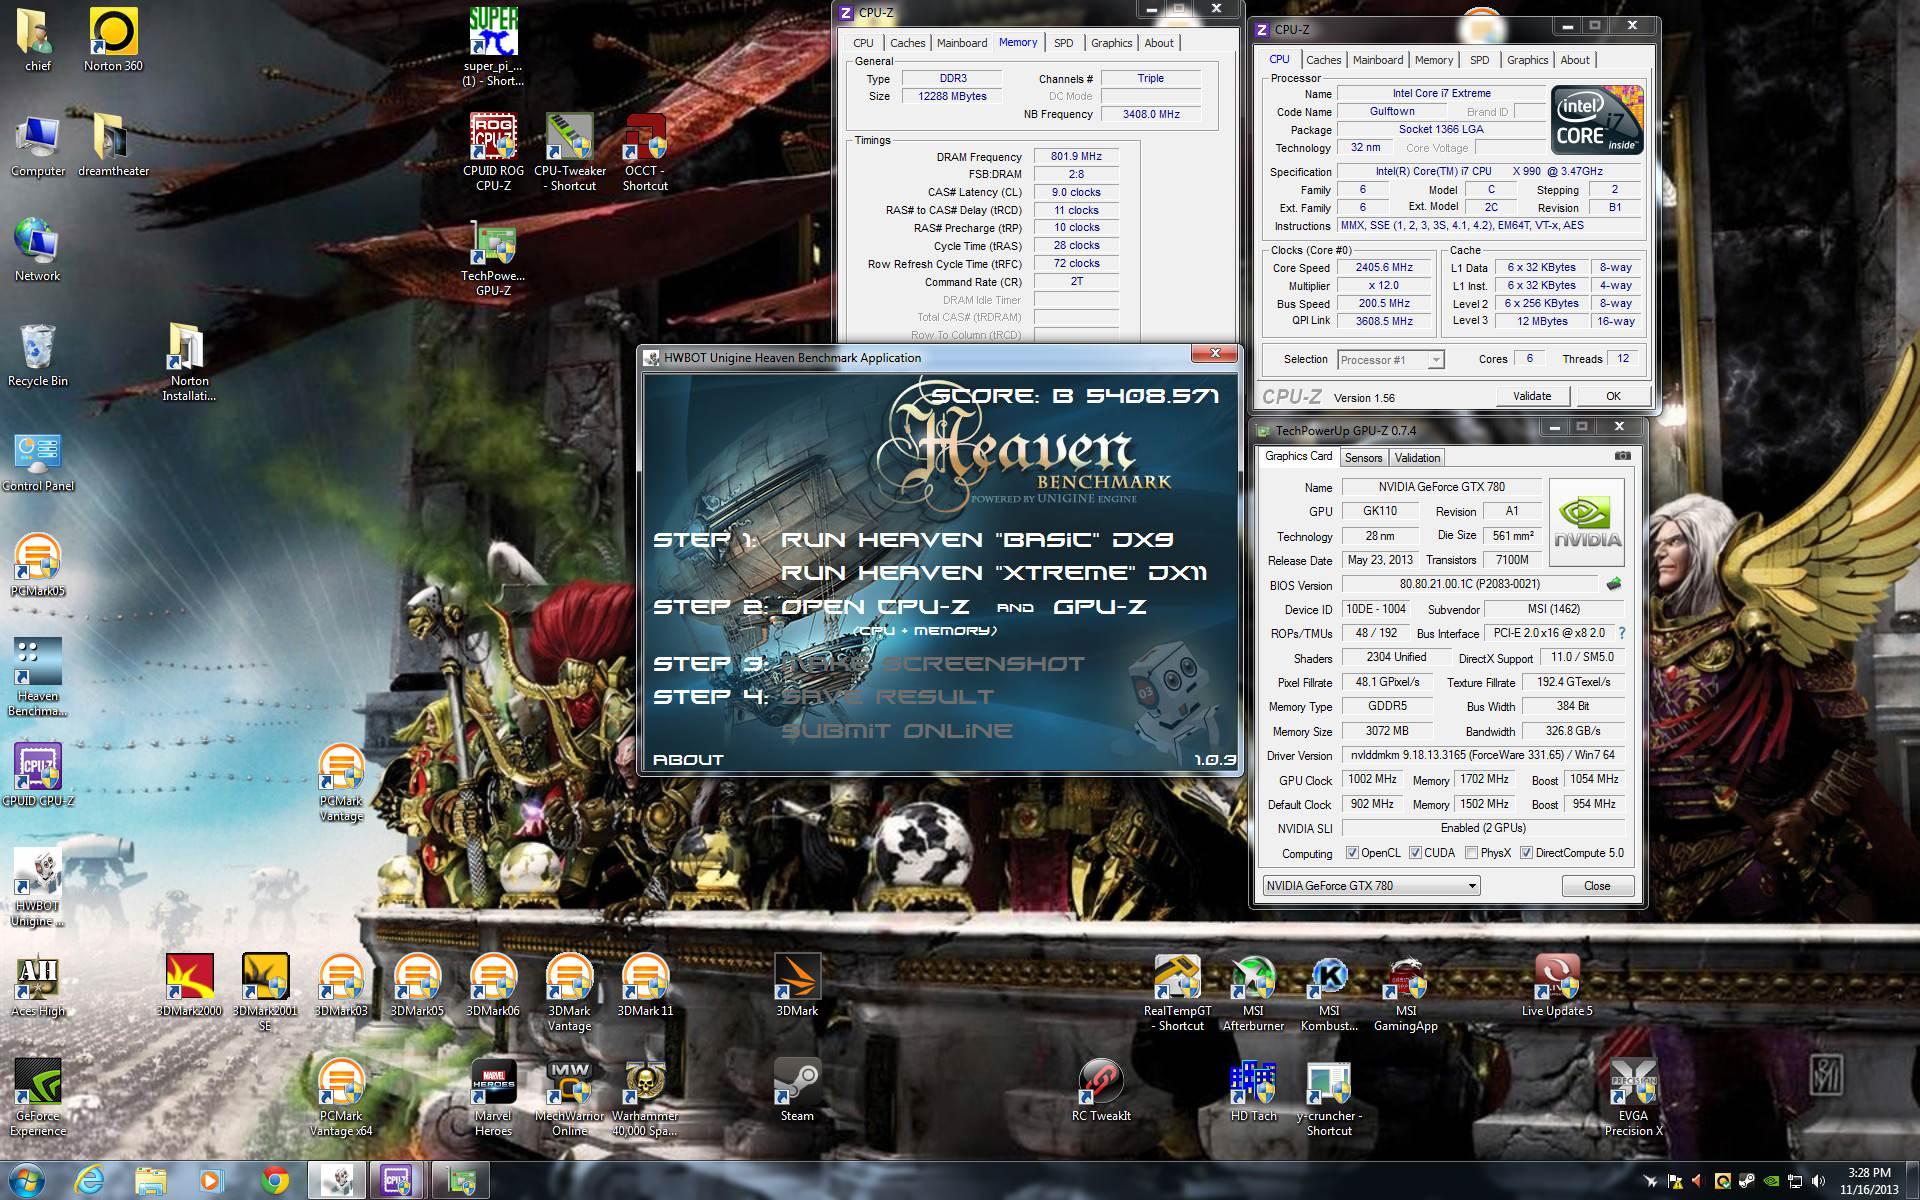This screenshot has height=1200, width=1920.
Task: Click GPU-Z screenshot camera icon
Action: click(x=1622, y=456)
